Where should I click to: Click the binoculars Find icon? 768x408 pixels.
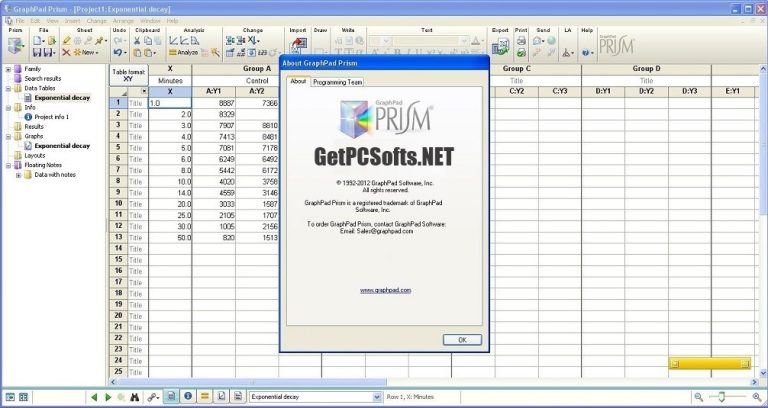point(135,397)
